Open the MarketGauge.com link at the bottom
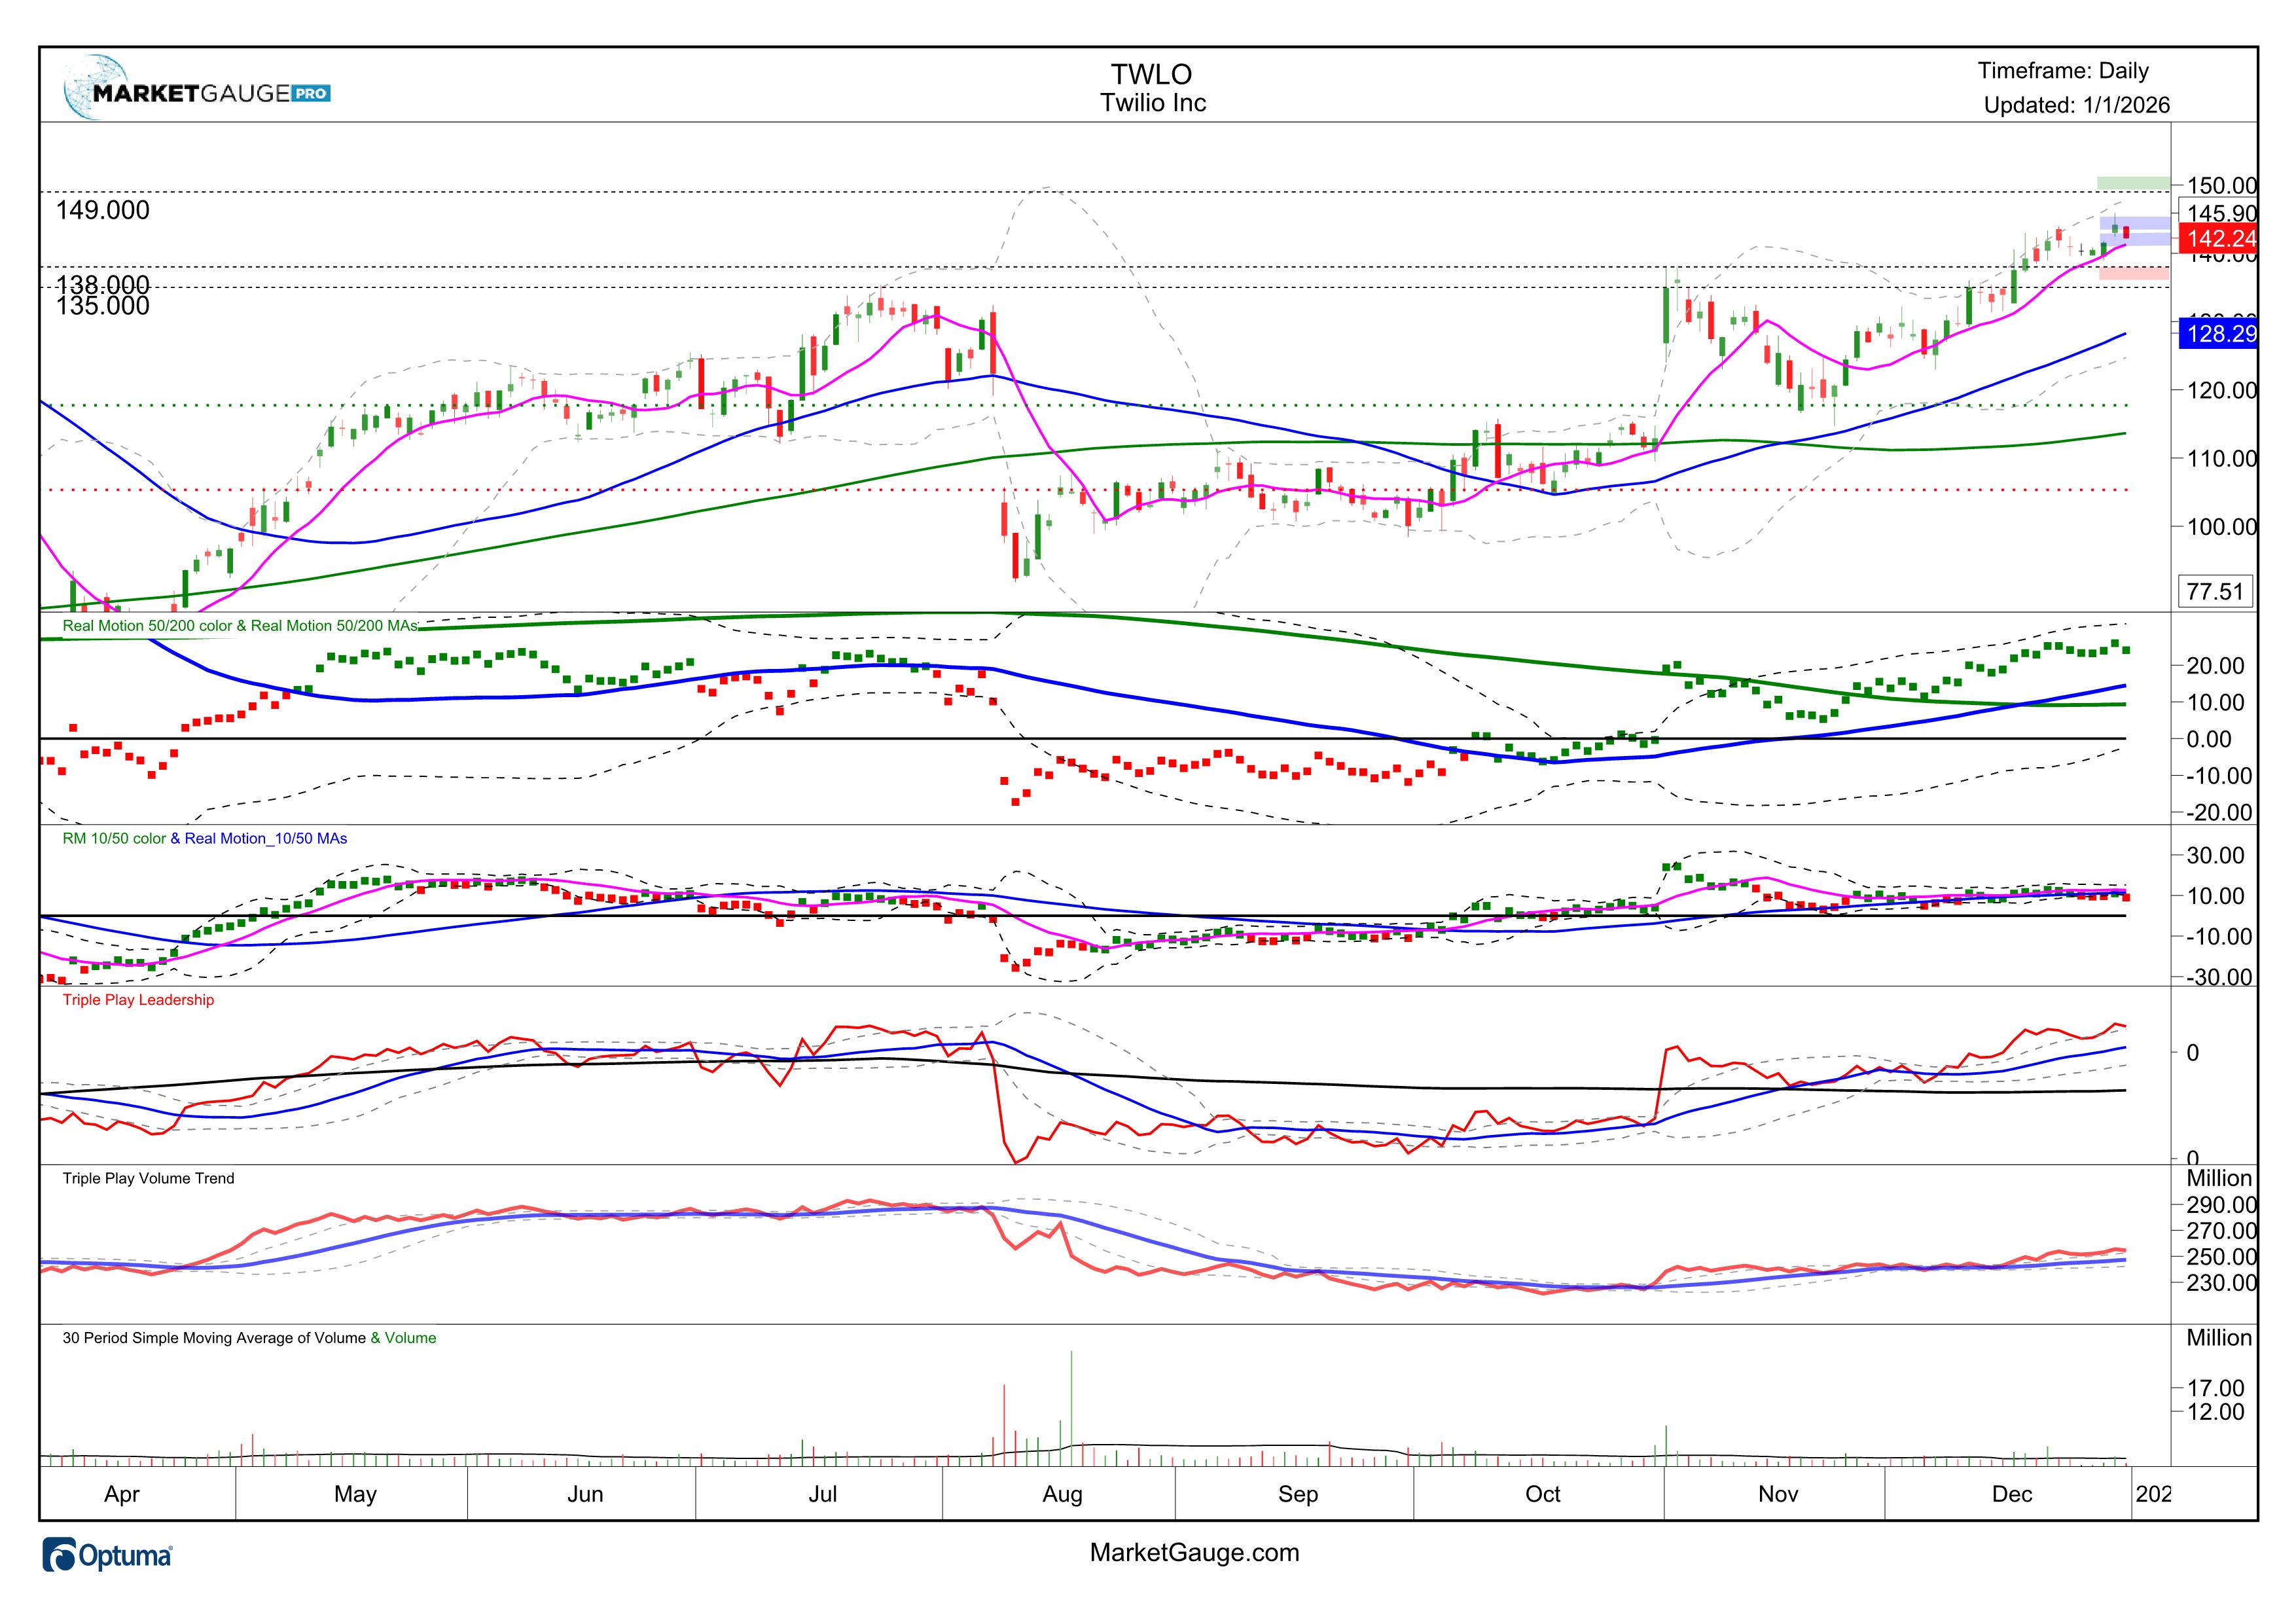The image size is (2296, 1624). [1194, 1553]
